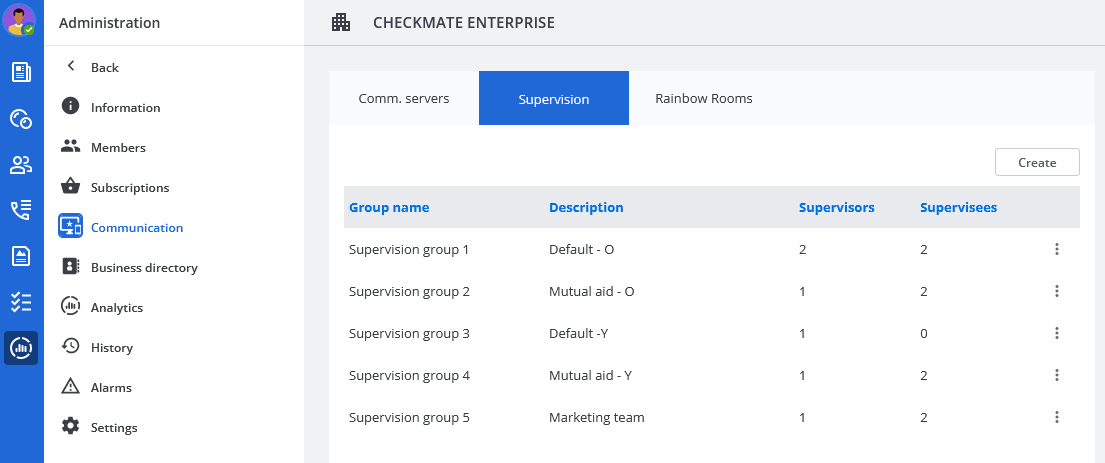This screenshot has height=463, width=1105.
Task: Open the user avatar profile menu
Action: pyautogui.click(x=20, y=20)
